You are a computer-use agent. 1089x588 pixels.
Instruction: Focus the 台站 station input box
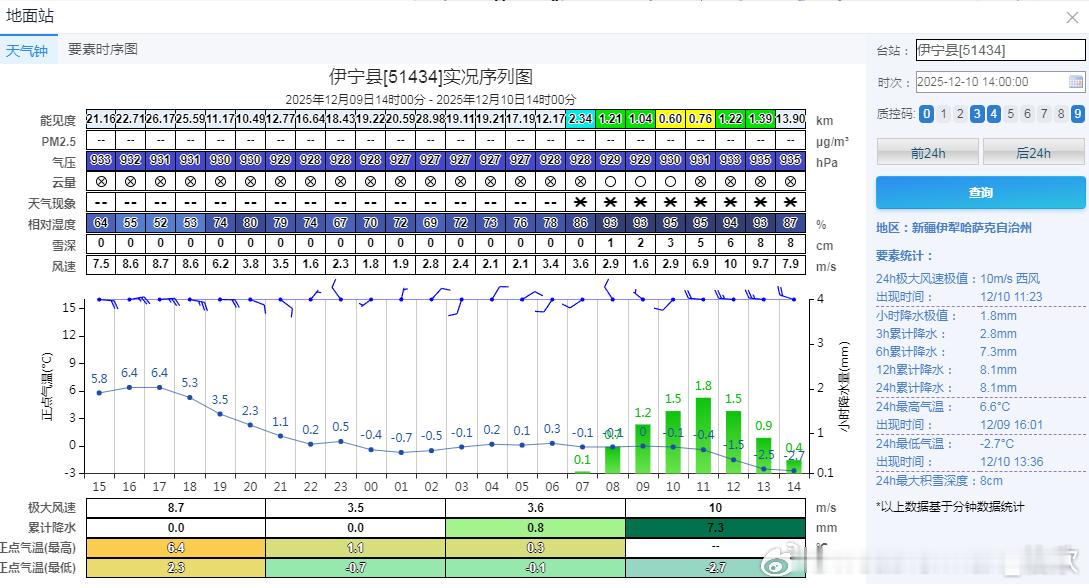[x=1000, y=50]
